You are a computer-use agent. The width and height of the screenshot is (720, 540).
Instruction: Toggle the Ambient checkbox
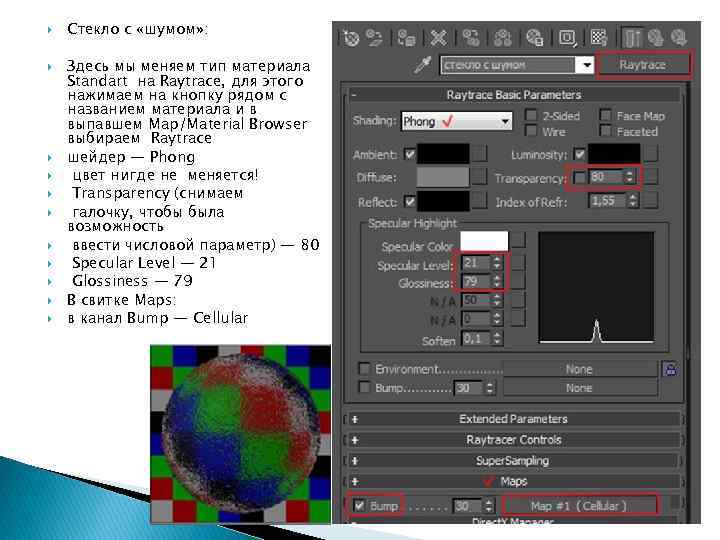(x=410, y=154)
